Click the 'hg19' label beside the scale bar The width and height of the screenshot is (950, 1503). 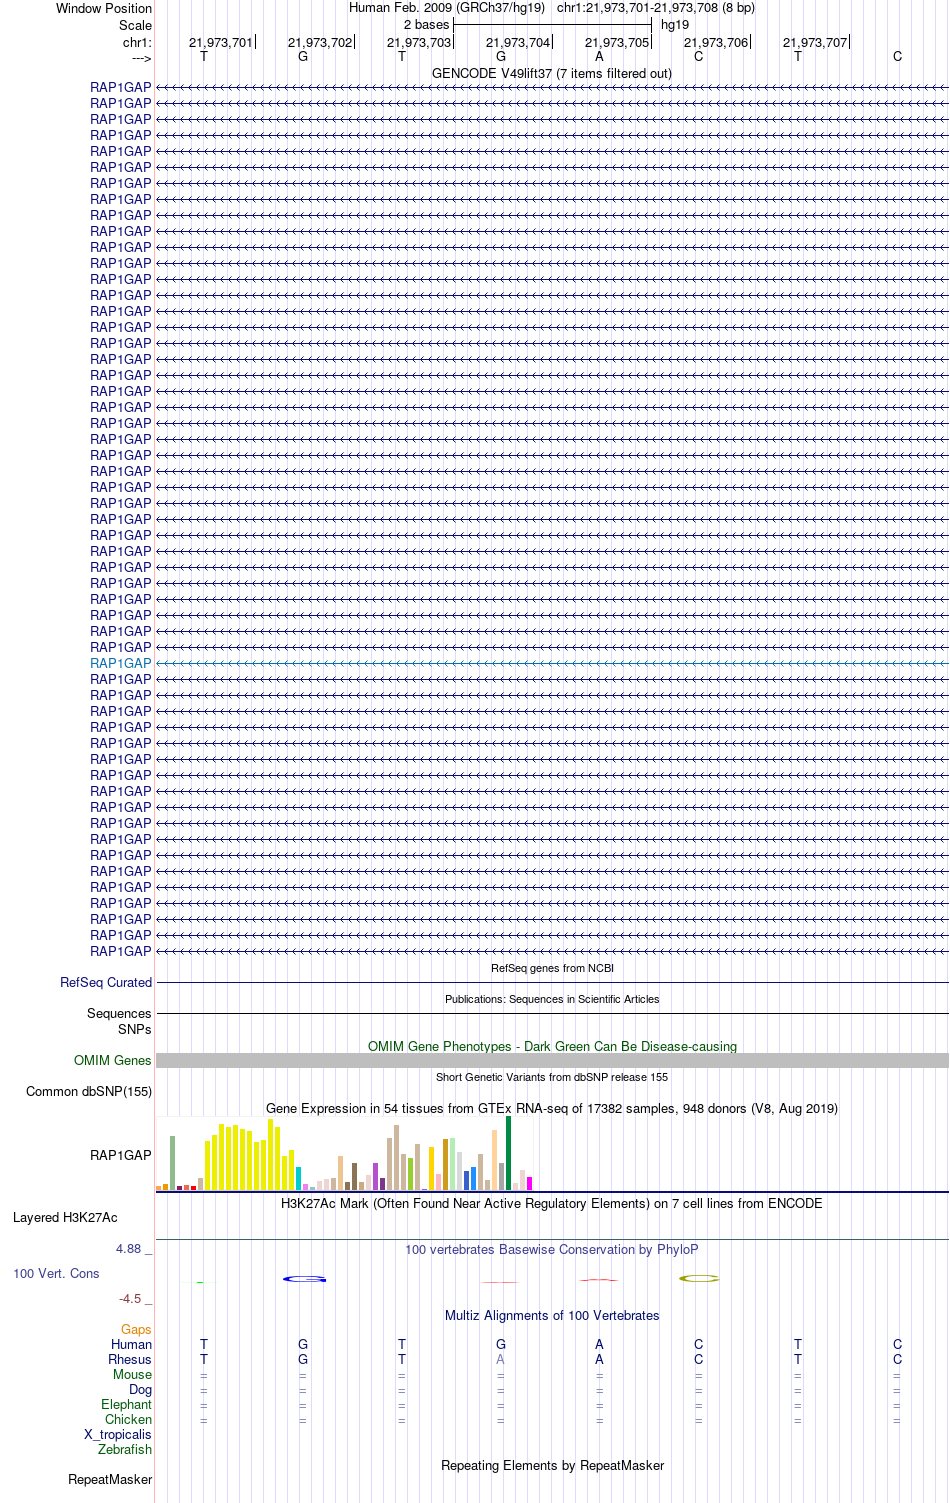tap(675, 25)
